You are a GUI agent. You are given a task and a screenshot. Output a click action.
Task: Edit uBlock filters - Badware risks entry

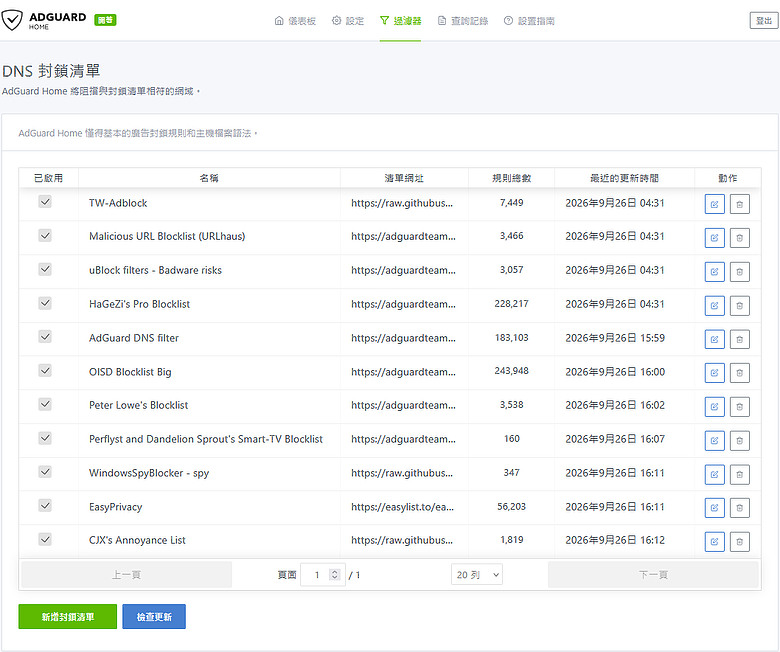click(x=714, y=272)
